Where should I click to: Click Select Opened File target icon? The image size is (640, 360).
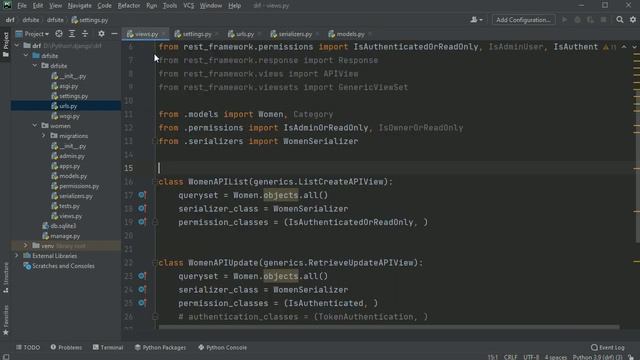pyautogui.click(x=59, y=34)
